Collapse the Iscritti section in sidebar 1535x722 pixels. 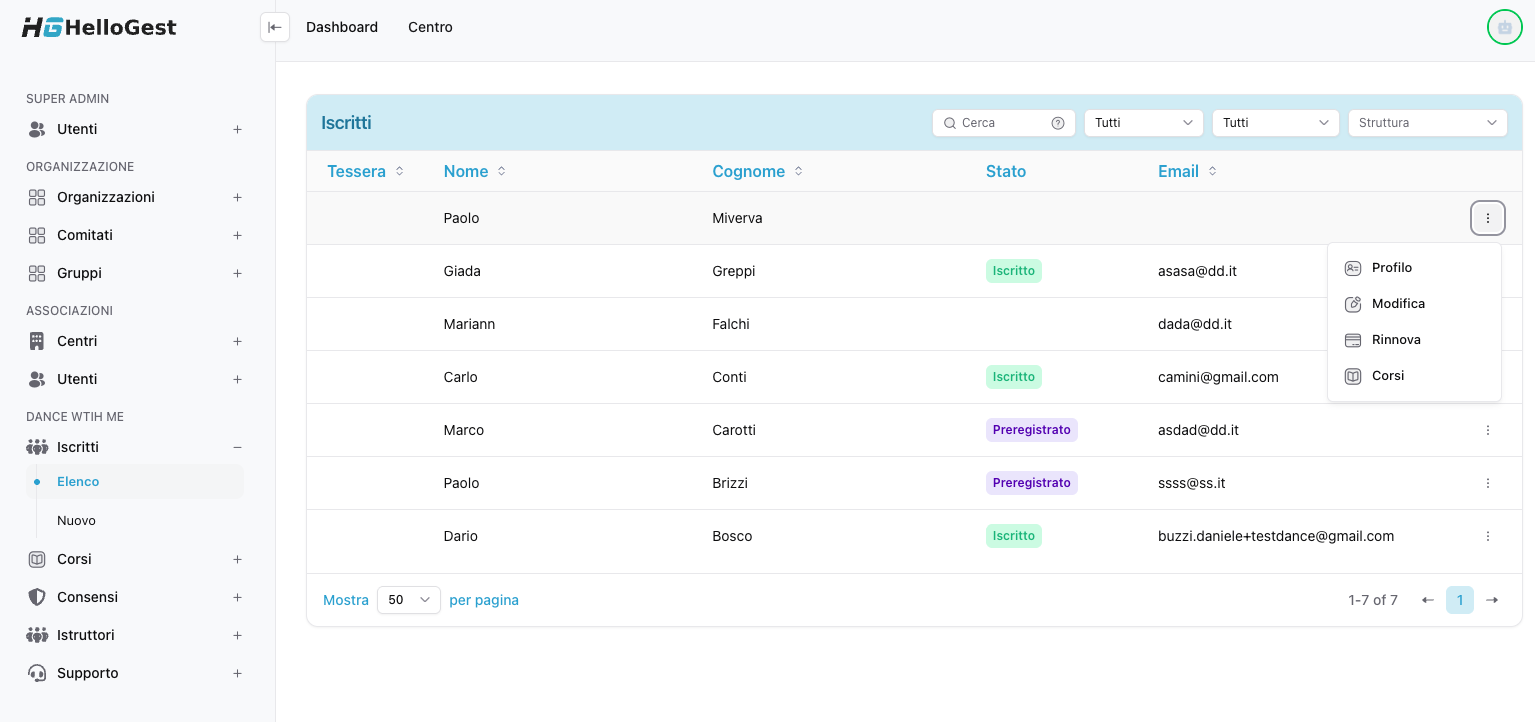(x=237, y=447)
